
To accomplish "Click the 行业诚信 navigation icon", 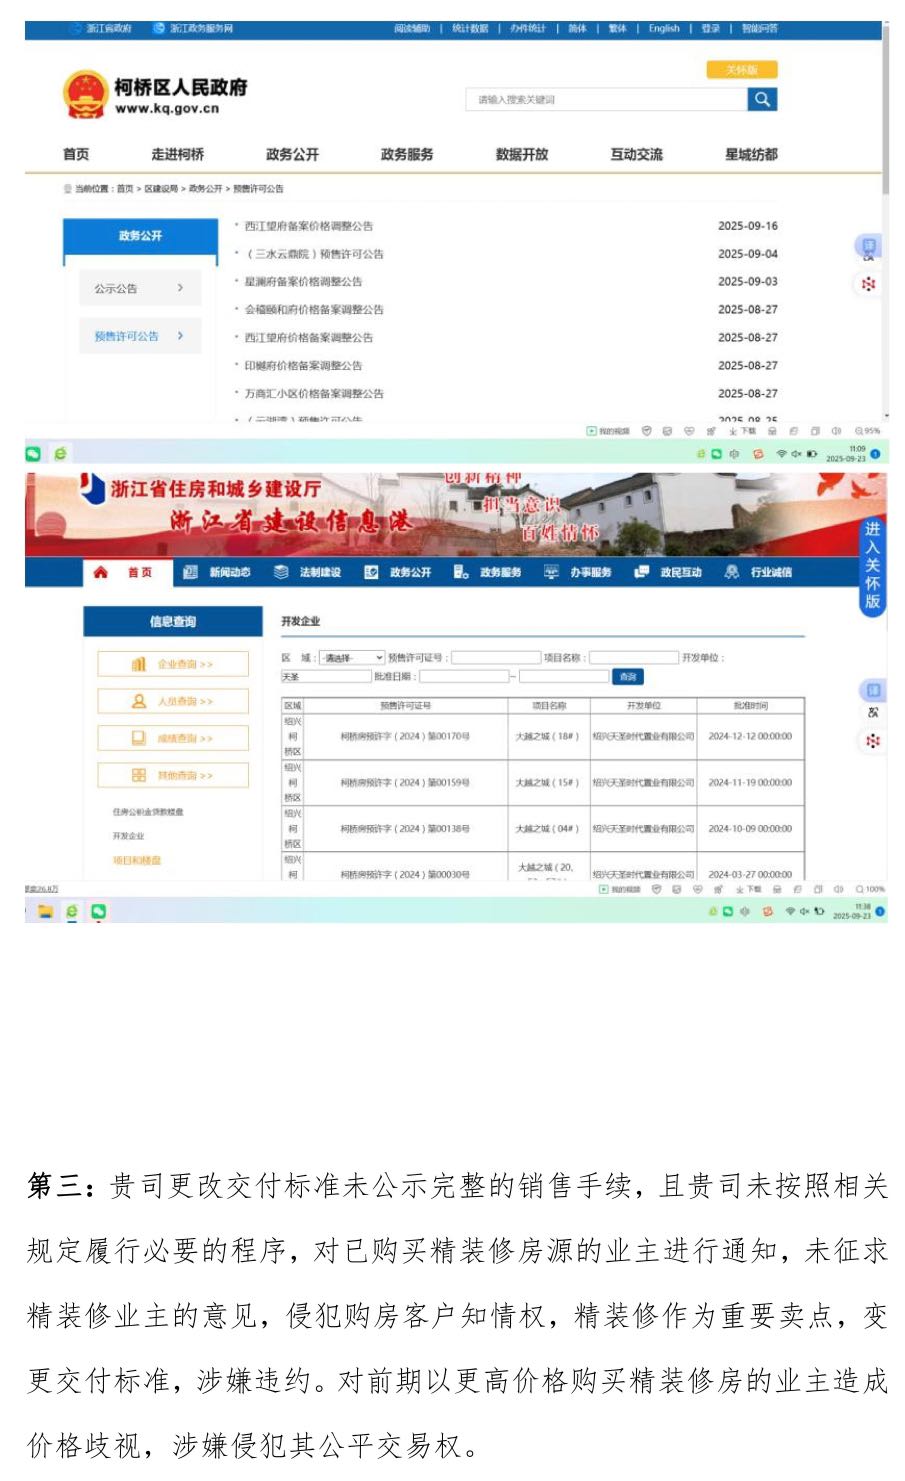I will [x=732, y=572].
